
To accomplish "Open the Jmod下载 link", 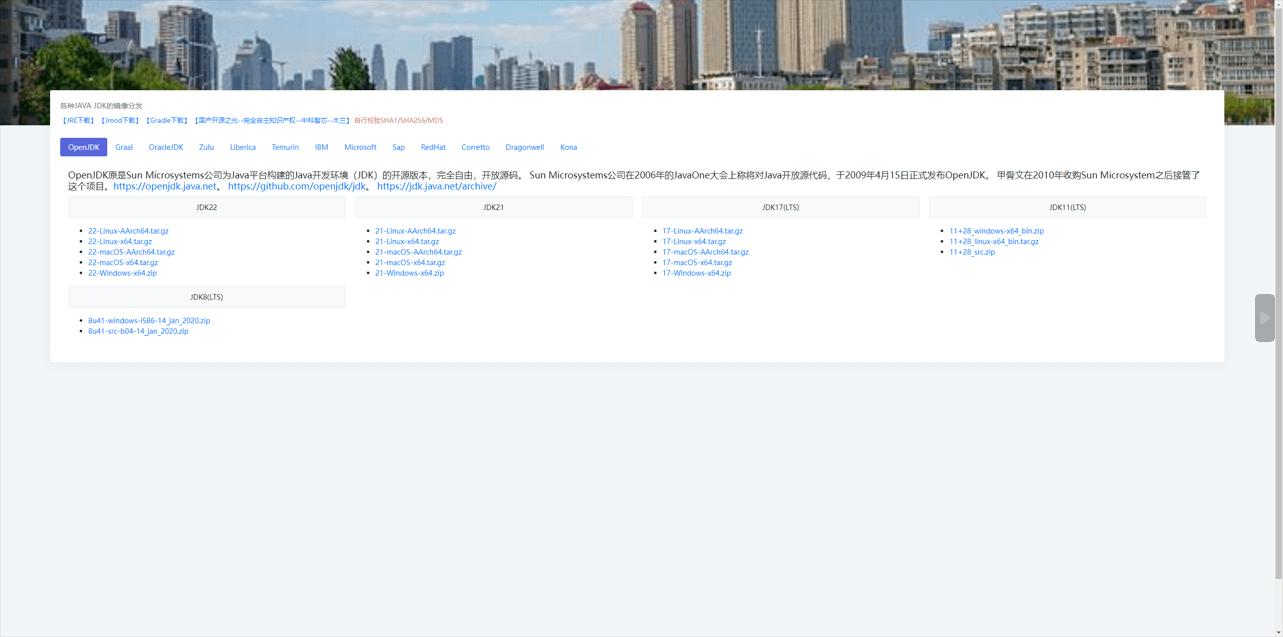I will coord(120,121).
